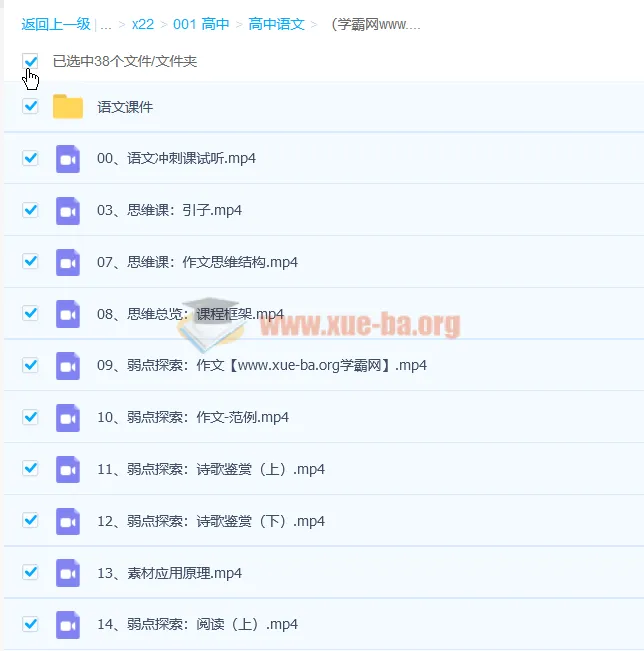Click video icon for 07、思维课：作文思维结构.mp4
Screen dimensions: 644x651
pos(68,262)
